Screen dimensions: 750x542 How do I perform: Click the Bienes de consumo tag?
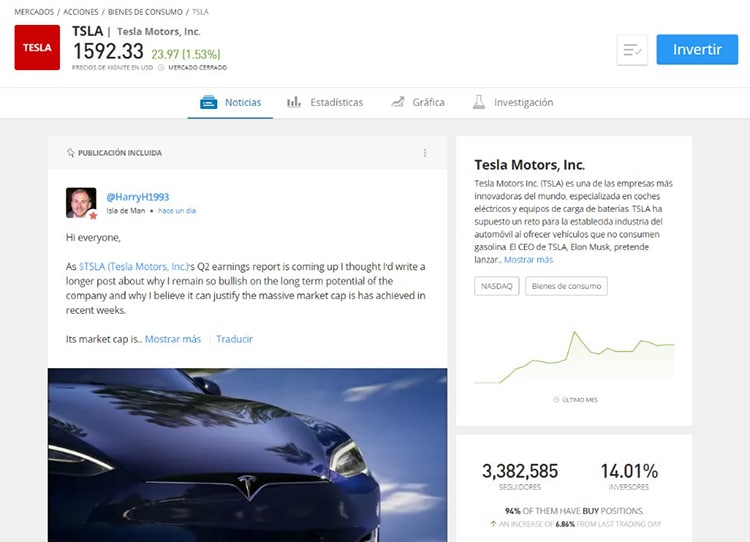point(566,286)
